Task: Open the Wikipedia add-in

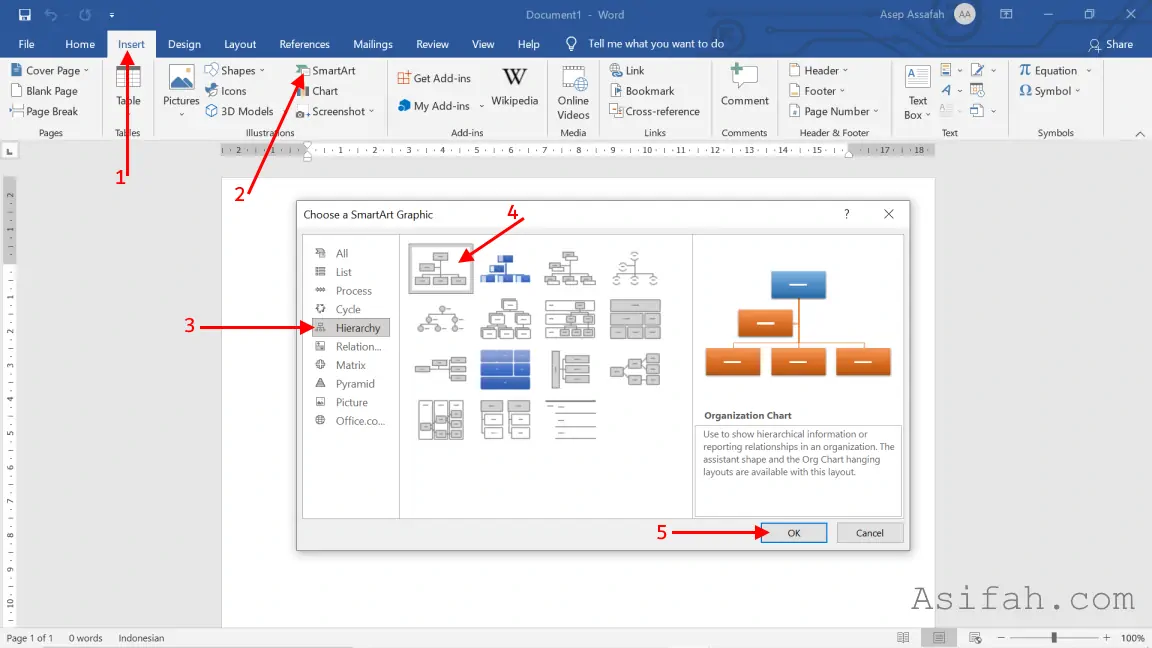Action: 514,87
